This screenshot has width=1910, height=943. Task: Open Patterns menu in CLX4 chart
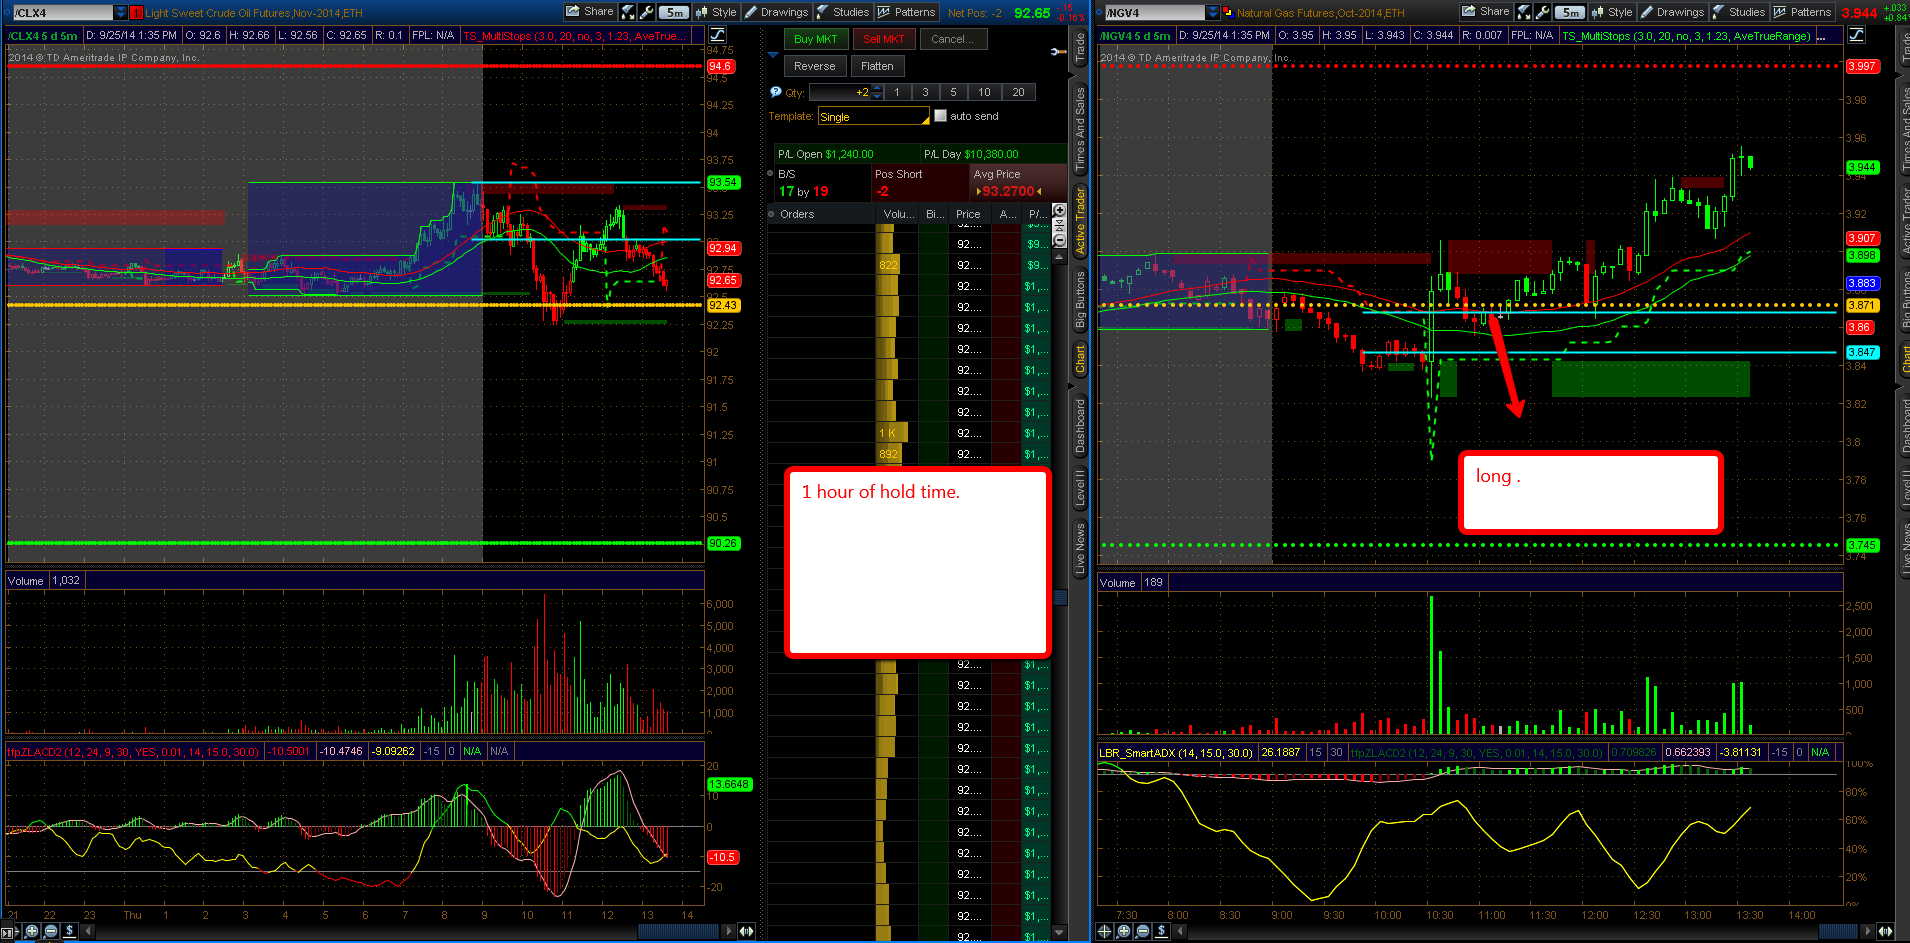[906, 12]
